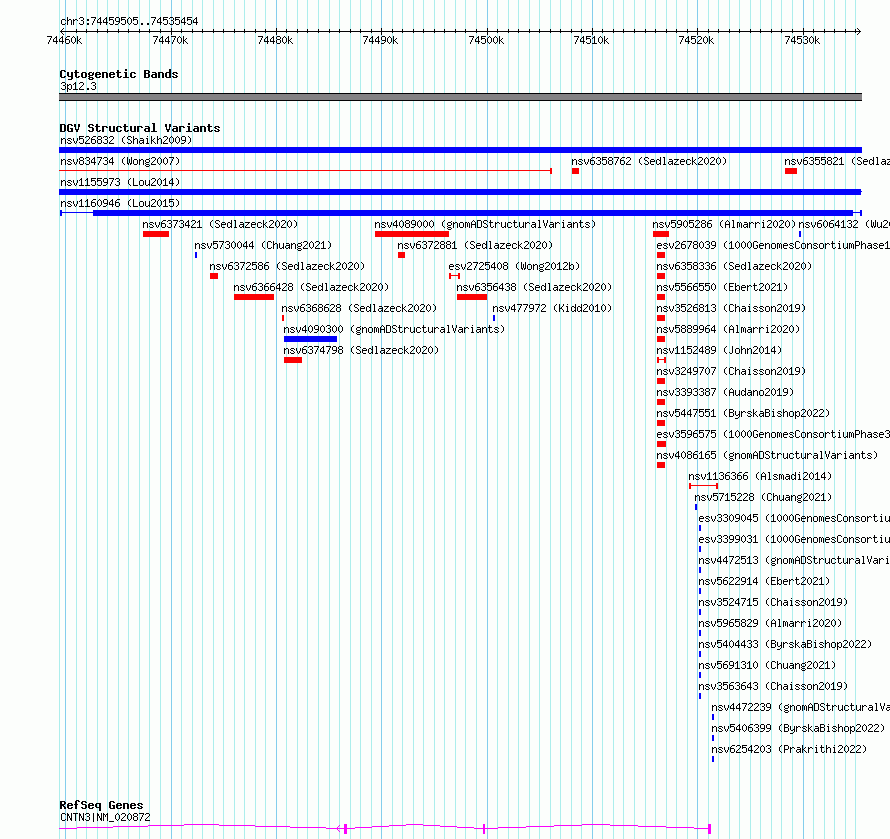Open the nsv1155973 (Lou2014) variant label
Viewport: 890px width, 839px height.
[x=120, y=182]
